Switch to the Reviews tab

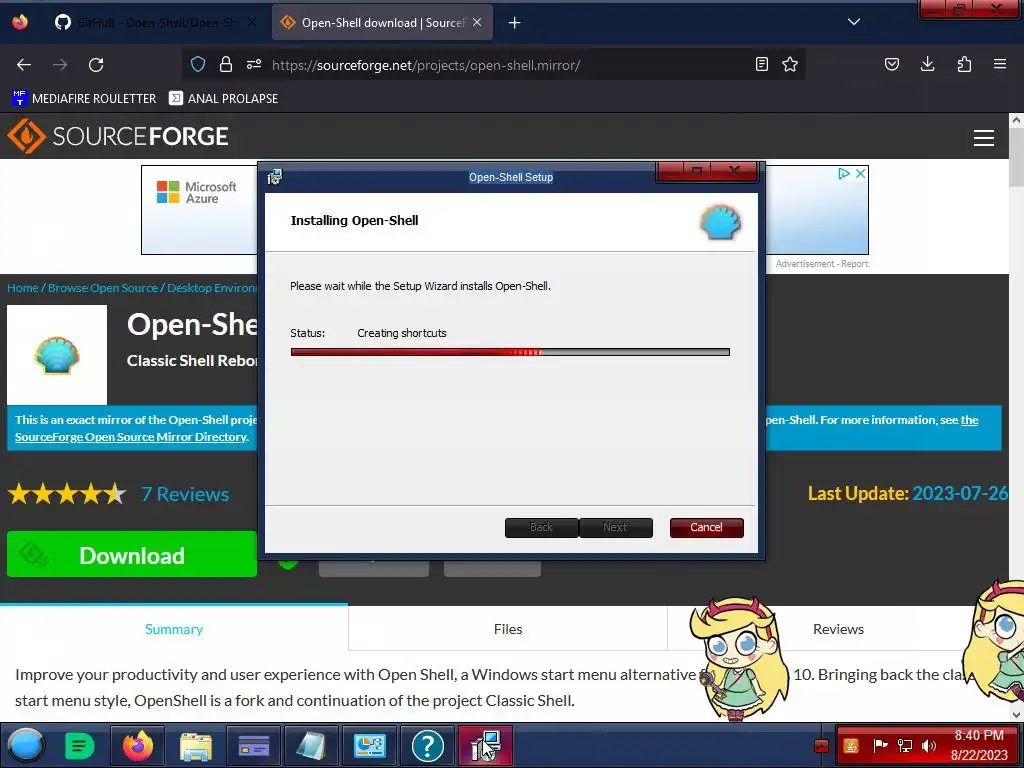pyautogui.click(x=838, y=629)
